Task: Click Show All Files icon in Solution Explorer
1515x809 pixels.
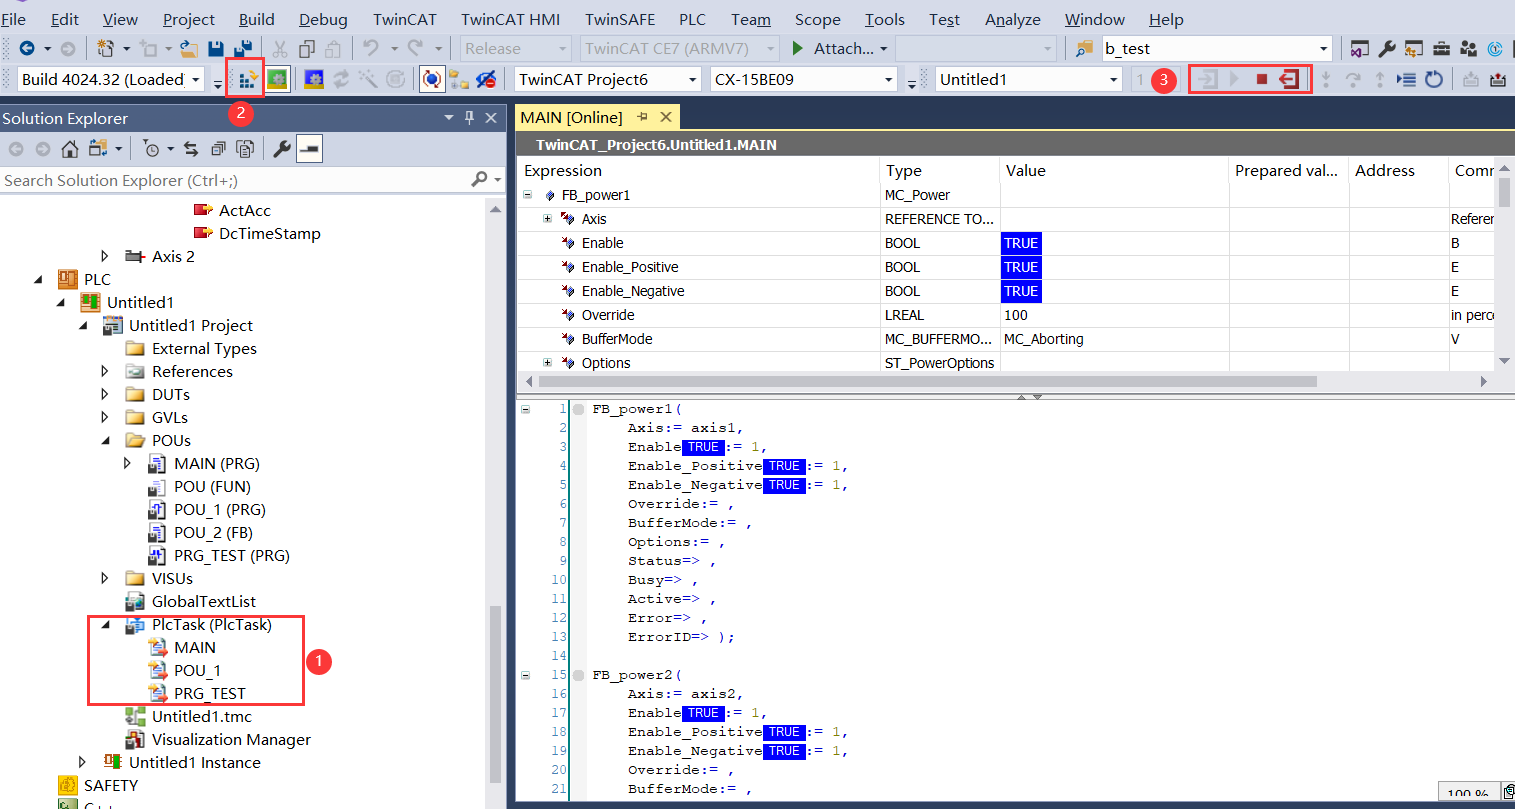Action: [x=245, y=149]
